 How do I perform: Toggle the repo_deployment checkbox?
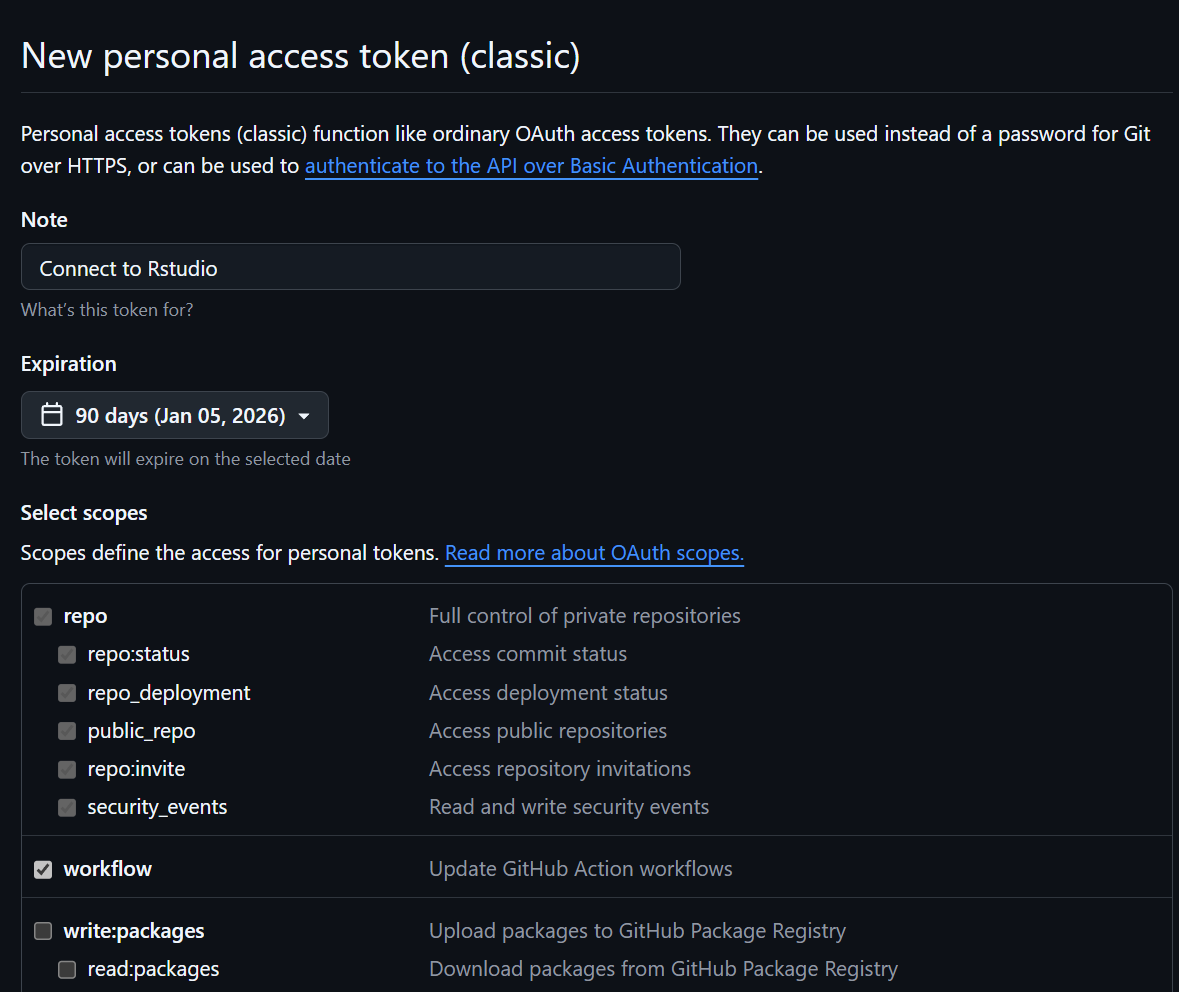pyautogui.click(x=67, y=693)
